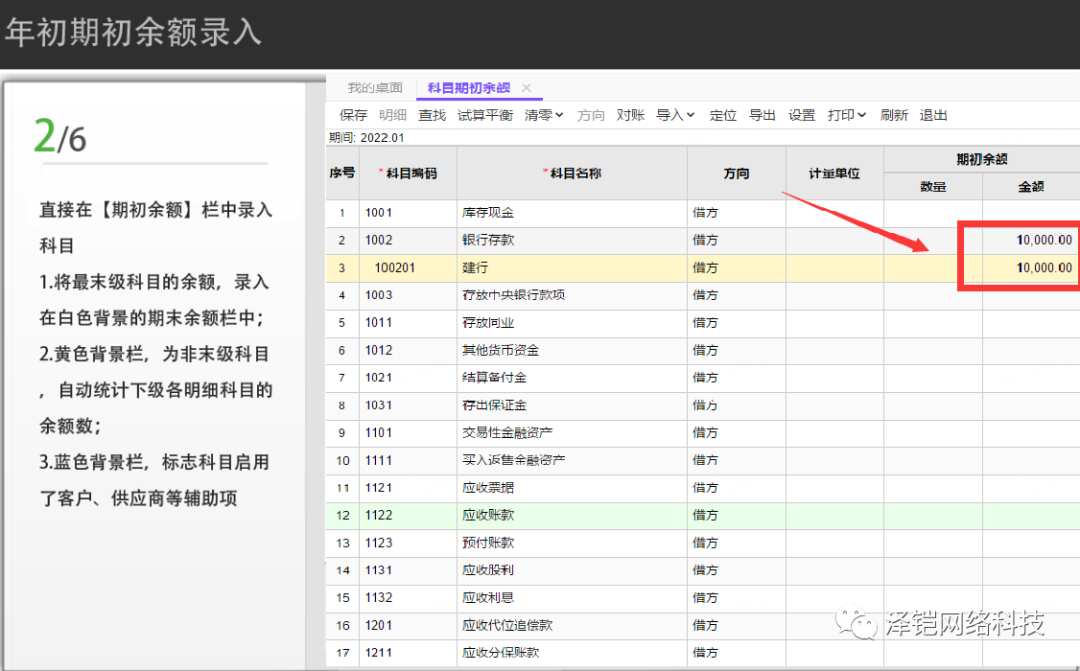Click 导出 (Export) in the toolbar
The image size is (1080, 671).
click(x=762, y=116)
